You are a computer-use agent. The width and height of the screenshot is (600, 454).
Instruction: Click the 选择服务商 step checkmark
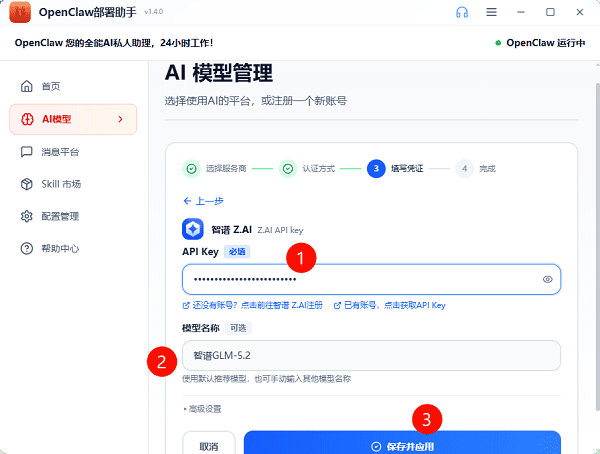tap(191, 168)
